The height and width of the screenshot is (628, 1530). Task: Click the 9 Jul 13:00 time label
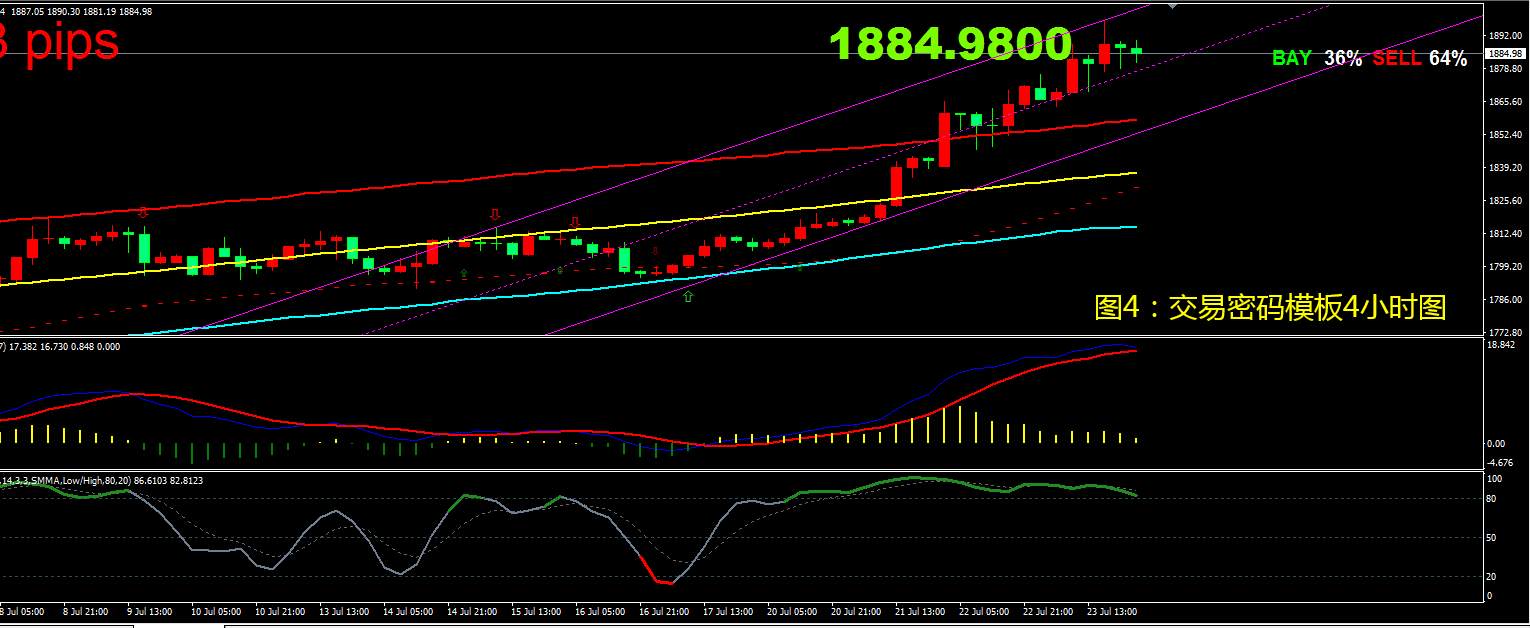point(148,611)
